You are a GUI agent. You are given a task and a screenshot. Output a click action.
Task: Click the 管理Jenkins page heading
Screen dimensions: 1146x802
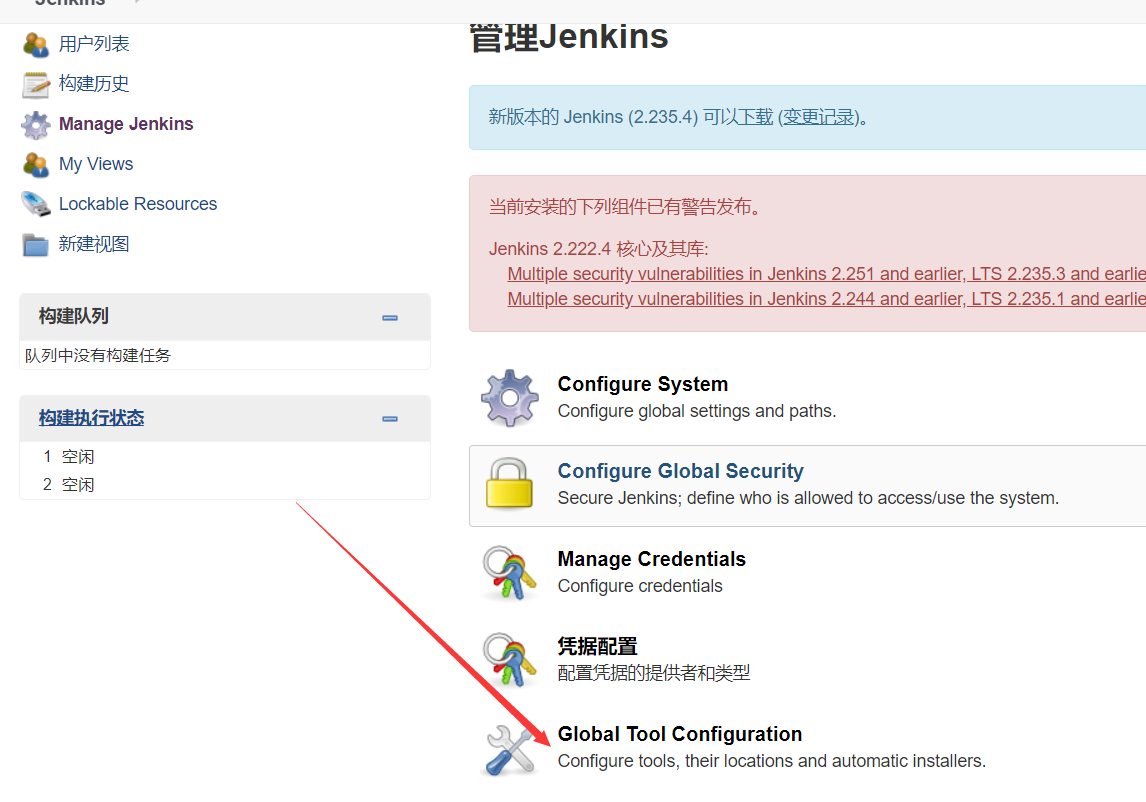569,36
